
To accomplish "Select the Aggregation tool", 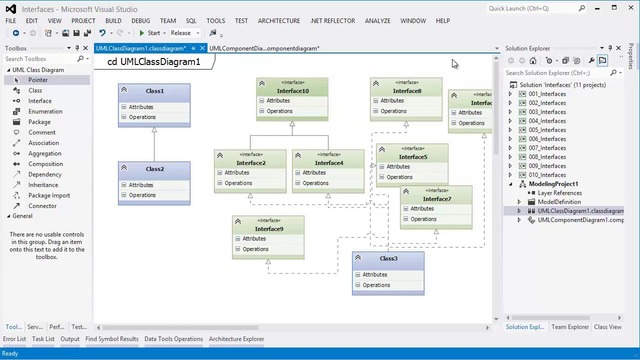I will point(47,153).
